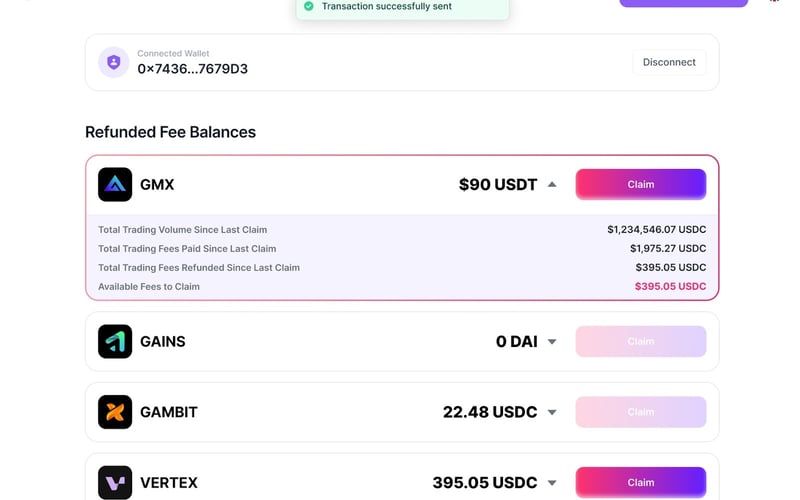The height and width of the screenshot is (500, 800).
Task: Expand the VERTEX fee details arrow
Action: coord(552,482)
